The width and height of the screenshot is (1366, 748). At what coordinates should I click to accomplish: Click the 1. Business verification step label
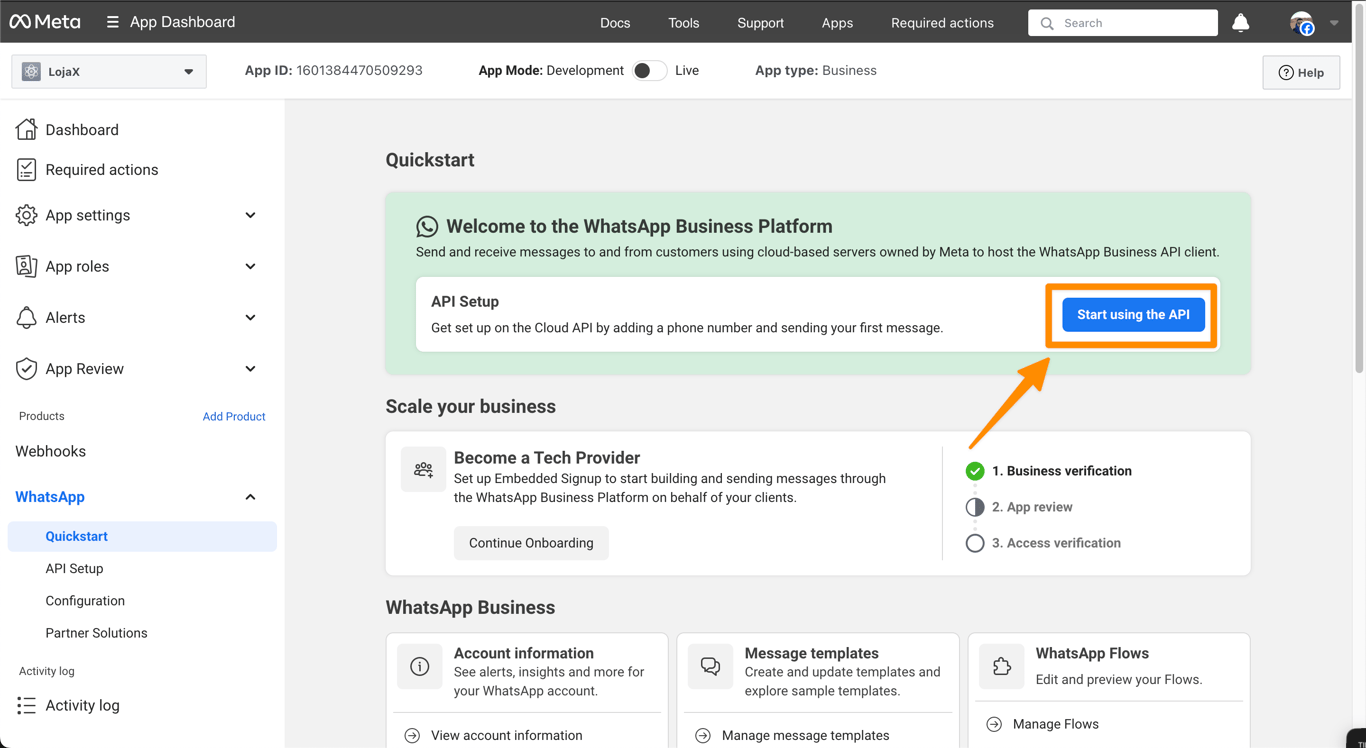coord(1062,471)
